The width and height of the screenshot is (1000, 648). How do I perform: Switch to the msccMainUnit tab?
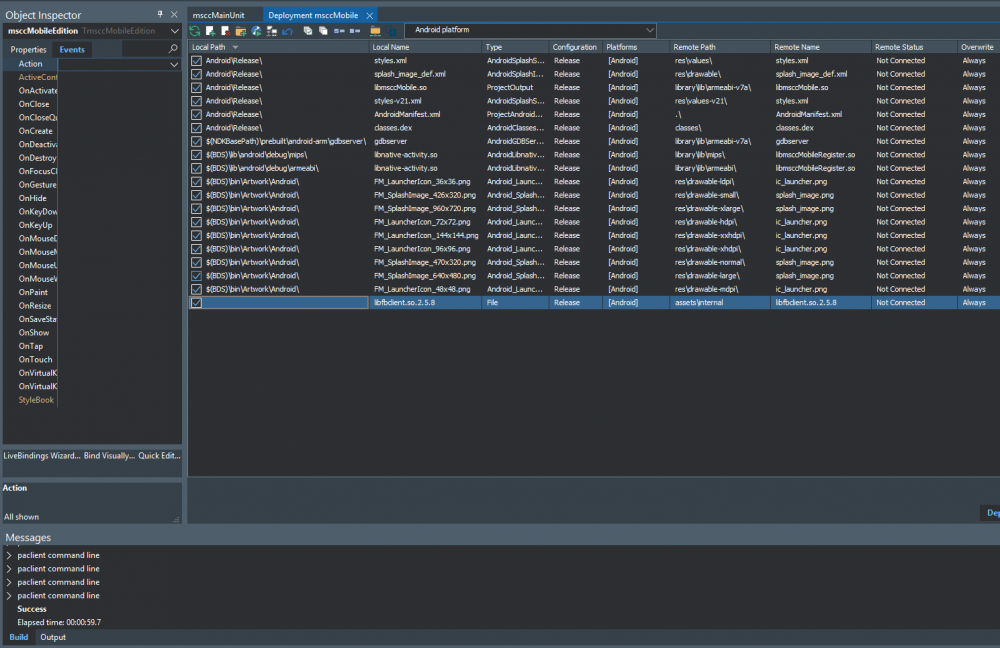coord(219,15)
